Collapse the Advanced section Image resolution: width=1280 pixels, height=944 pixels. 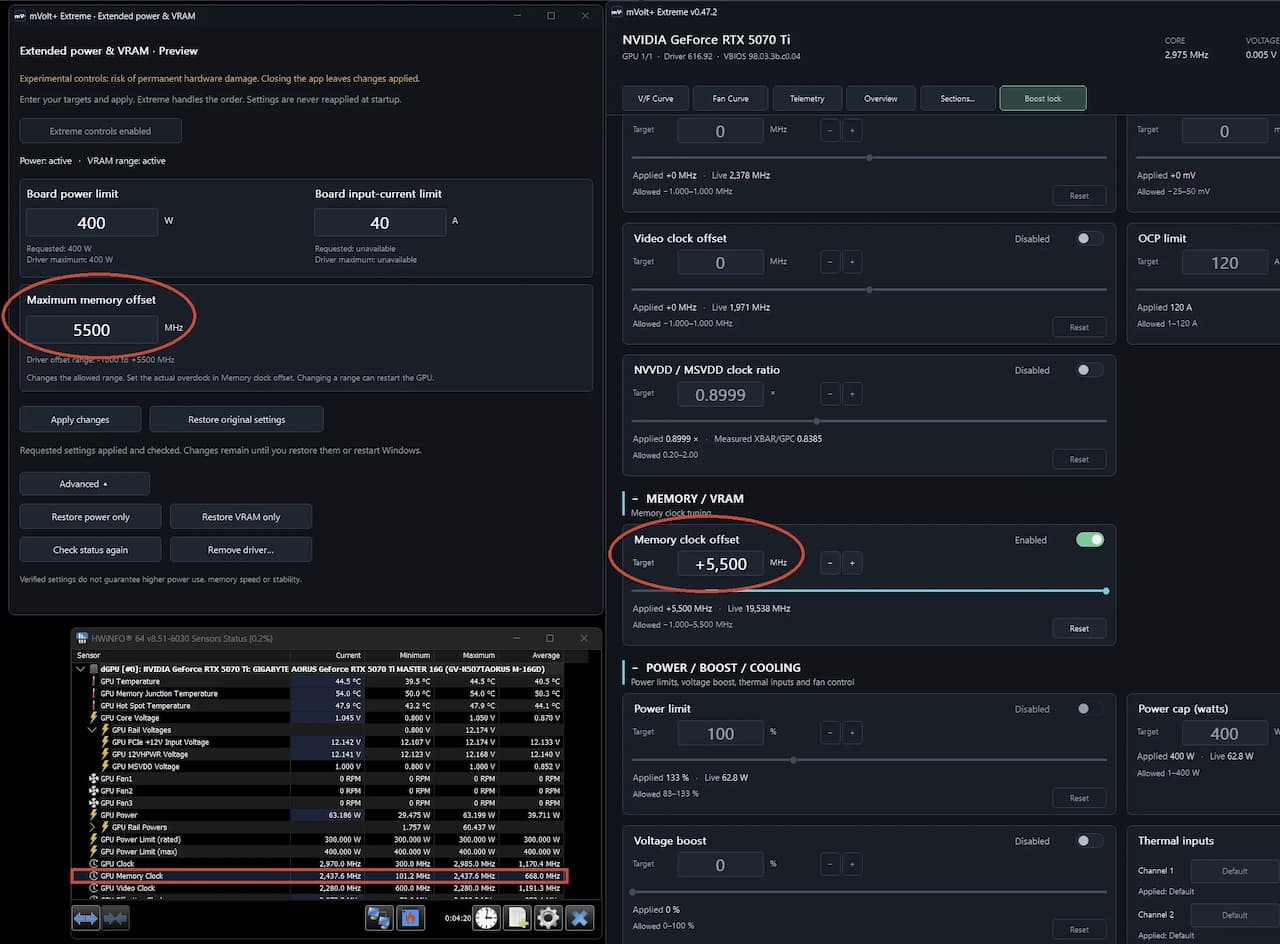click(x=85, y=484)
